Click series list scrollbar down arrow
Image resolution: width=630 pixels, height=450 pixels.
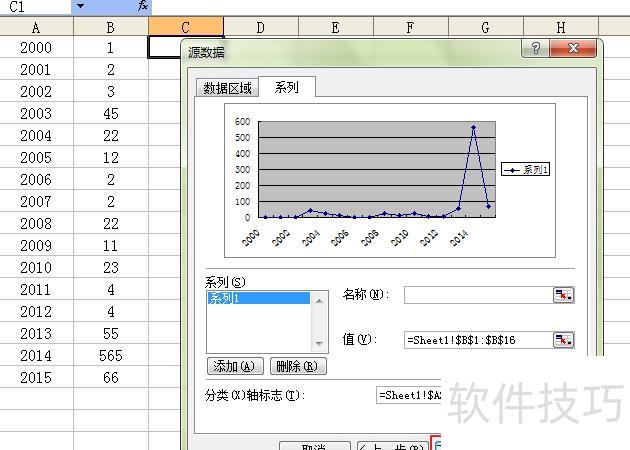[x=319, y=344]
